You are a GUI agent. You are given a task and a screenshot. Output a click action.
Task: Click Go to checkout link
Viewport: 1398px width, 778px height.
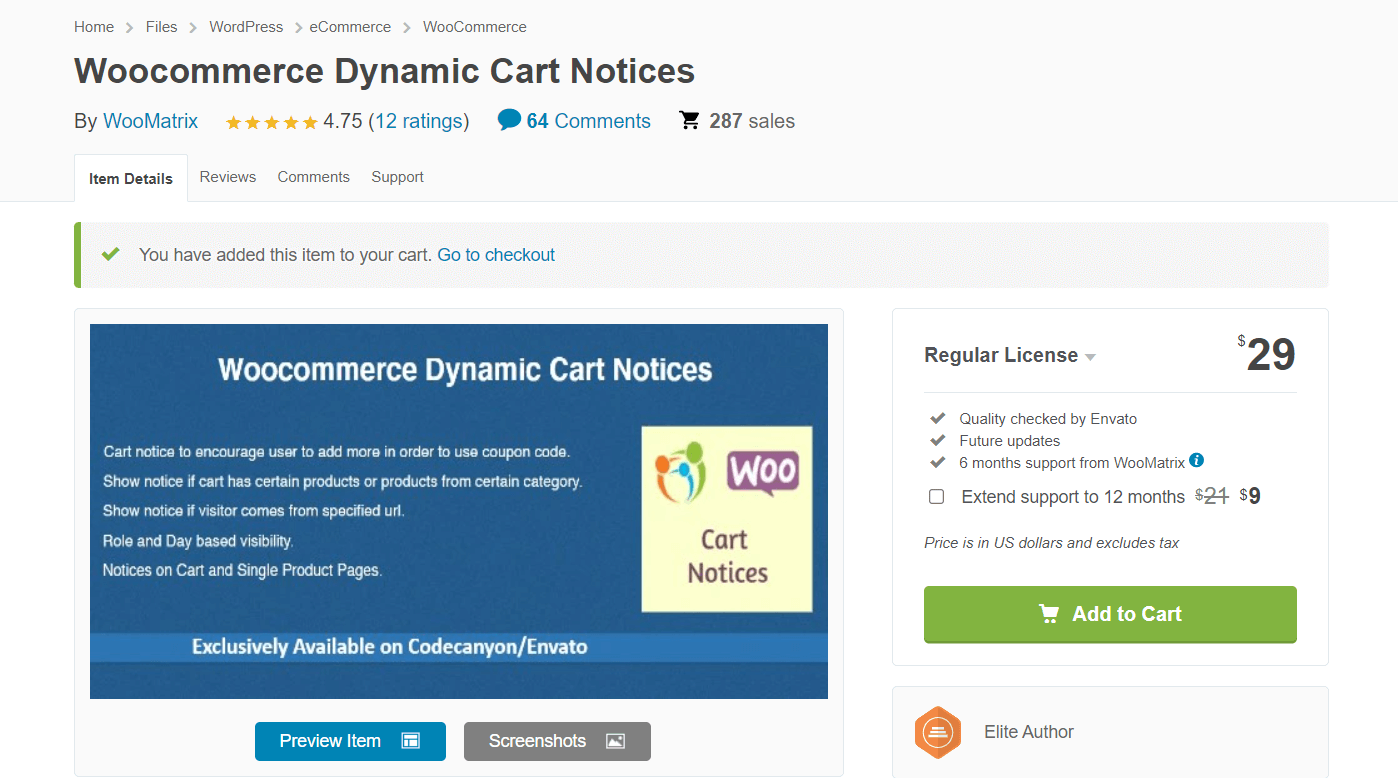(496, 255)
